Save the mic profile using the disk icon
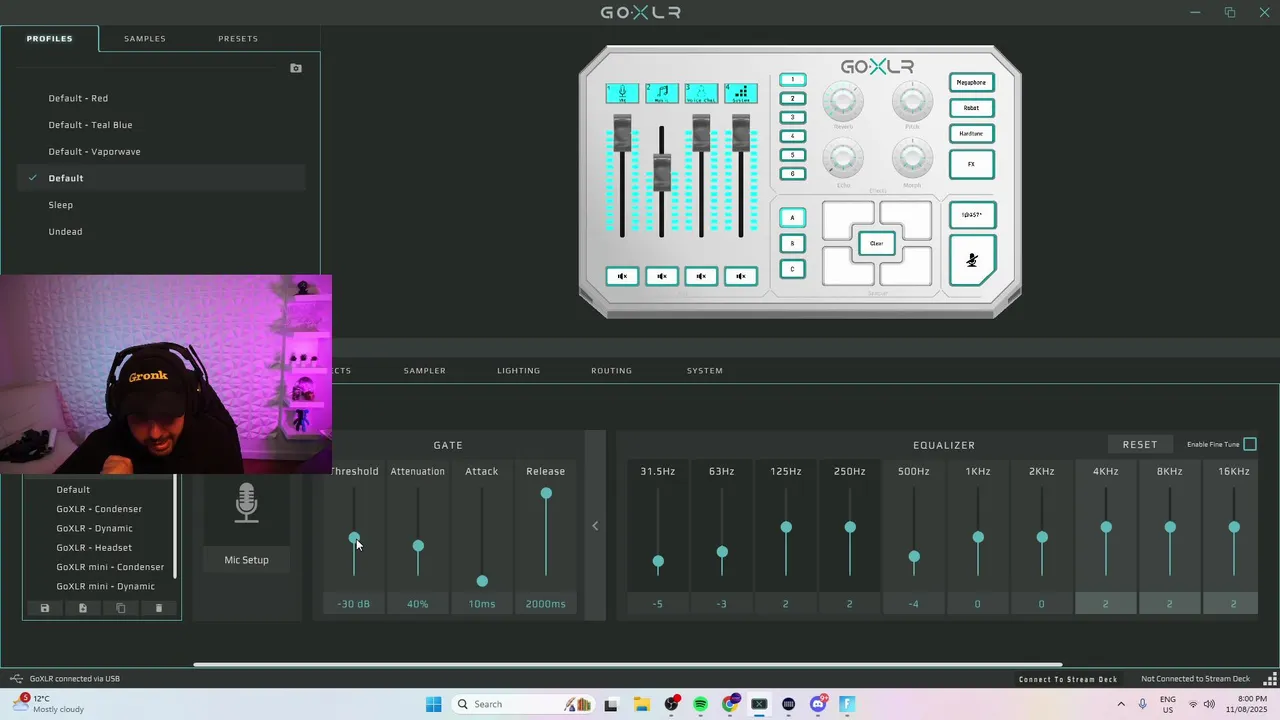The image size is (1280, 720). pyautogui.click(x=44, y=608)
